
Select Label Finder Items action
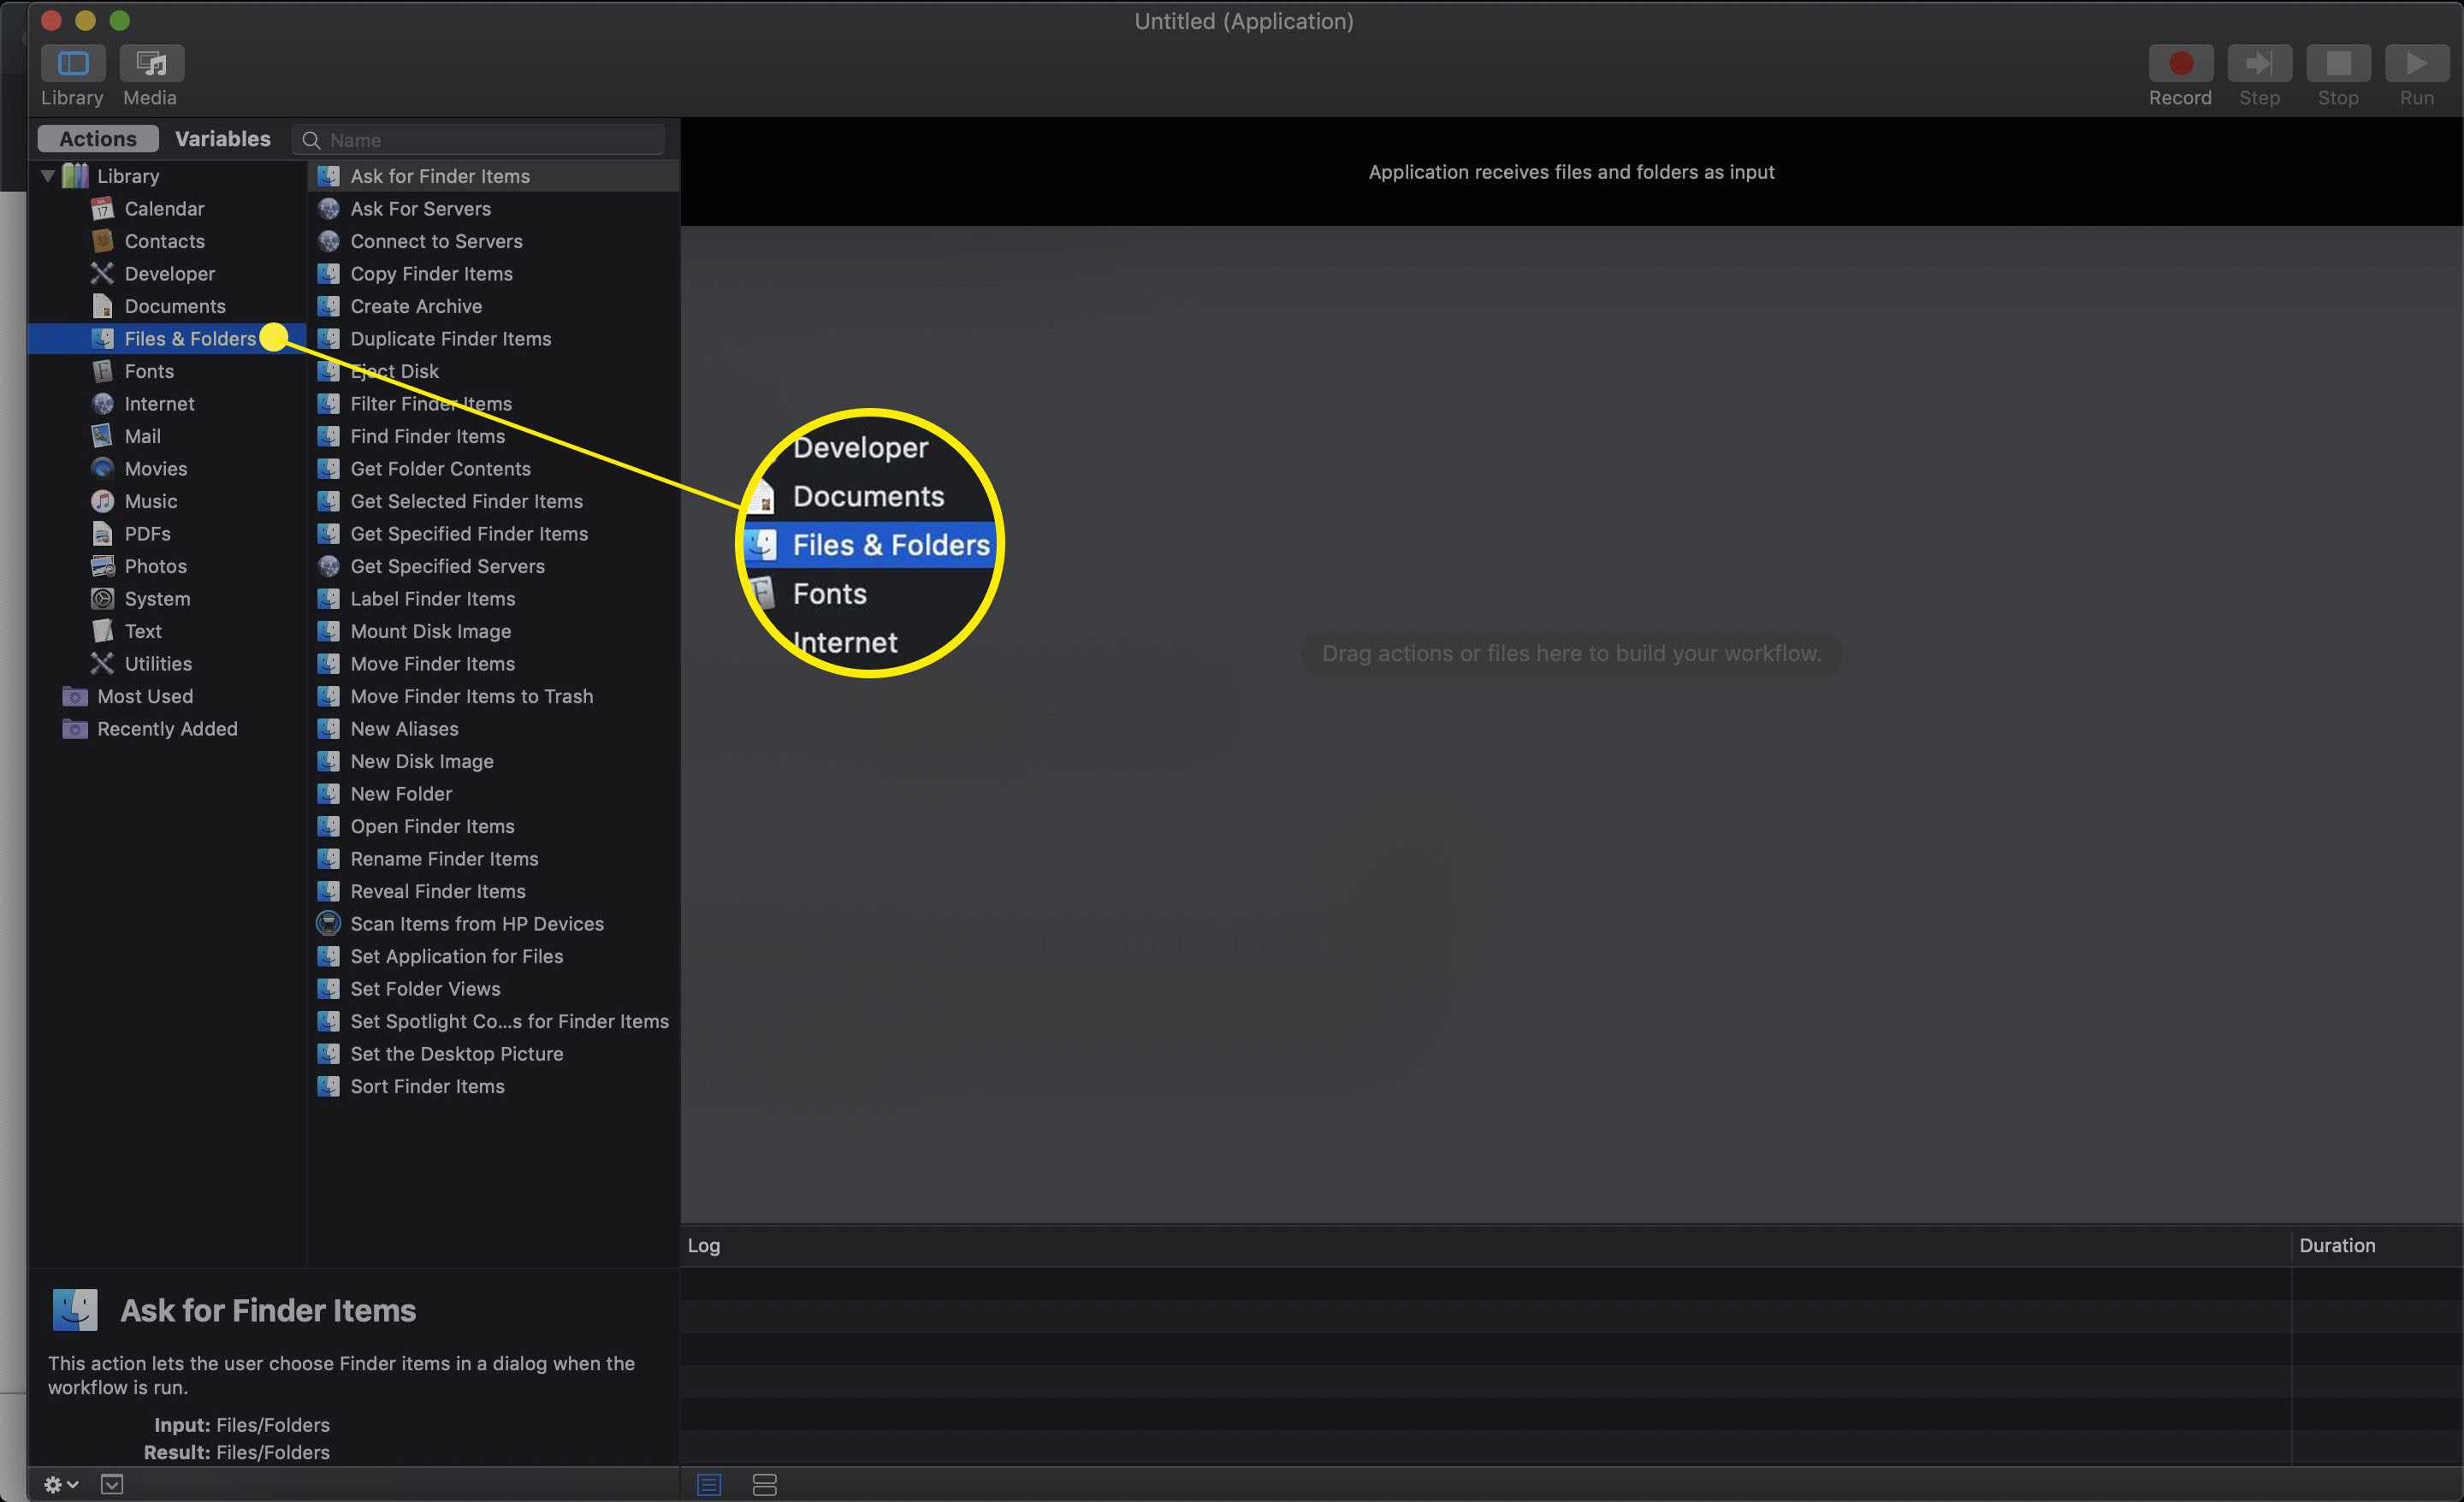(x=494, y=598)
